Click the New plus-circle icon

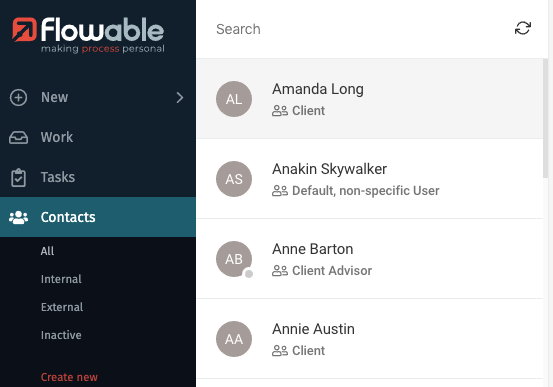click(18, 97)
